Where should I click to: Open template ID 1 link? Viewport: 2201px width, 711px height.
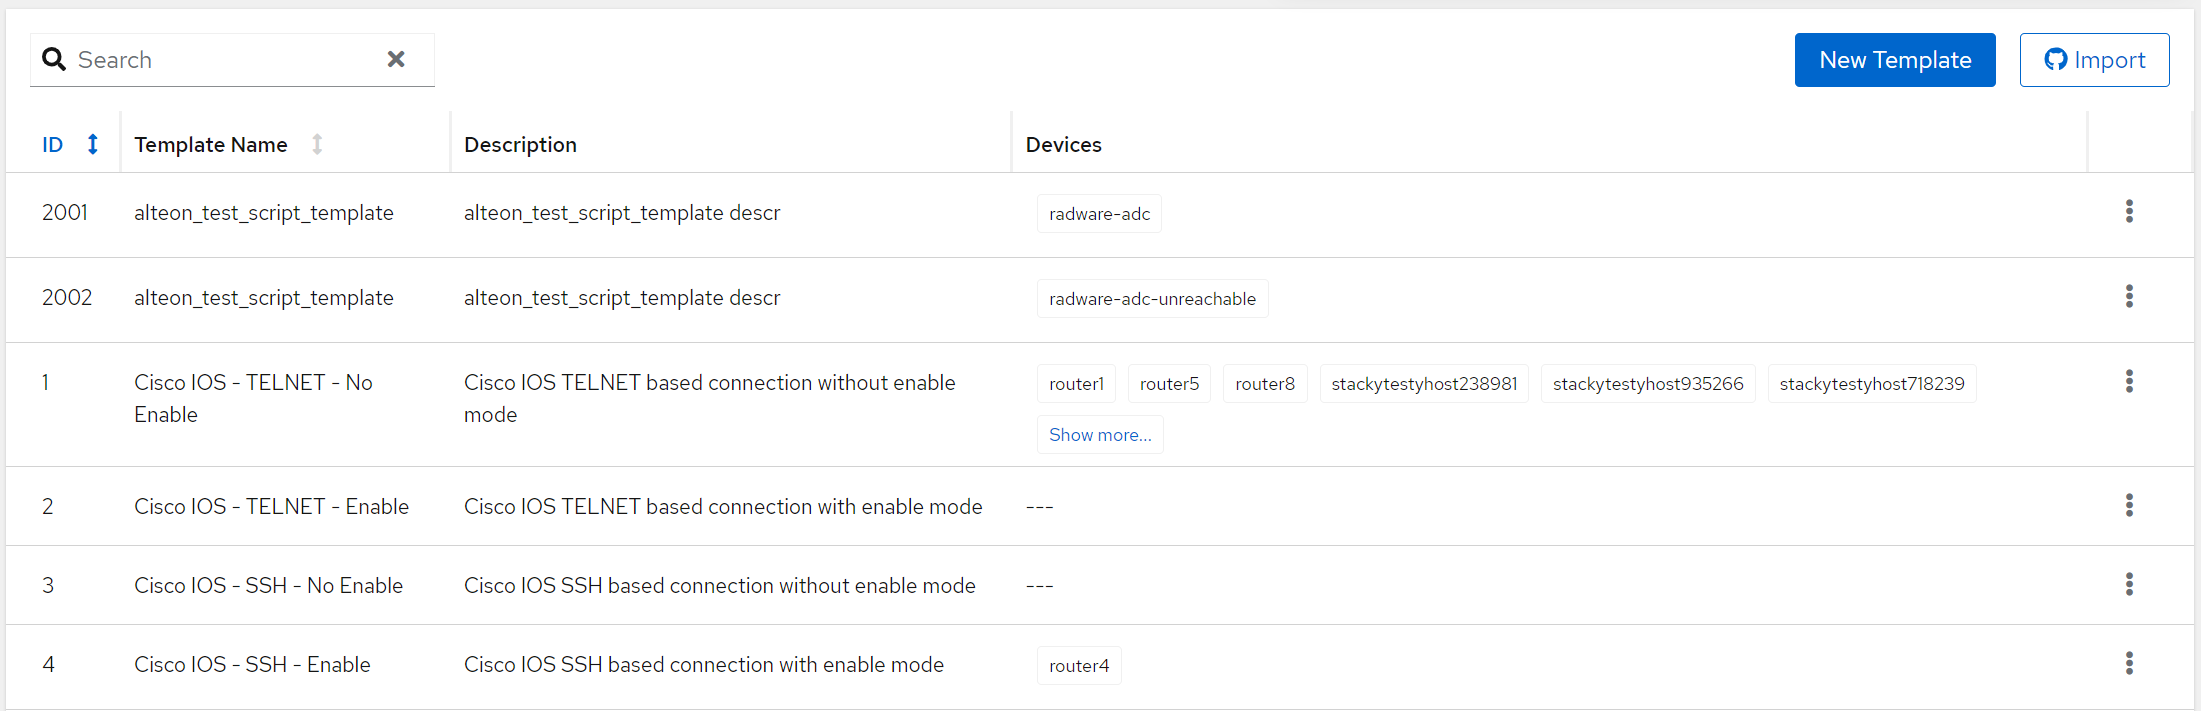45,383
